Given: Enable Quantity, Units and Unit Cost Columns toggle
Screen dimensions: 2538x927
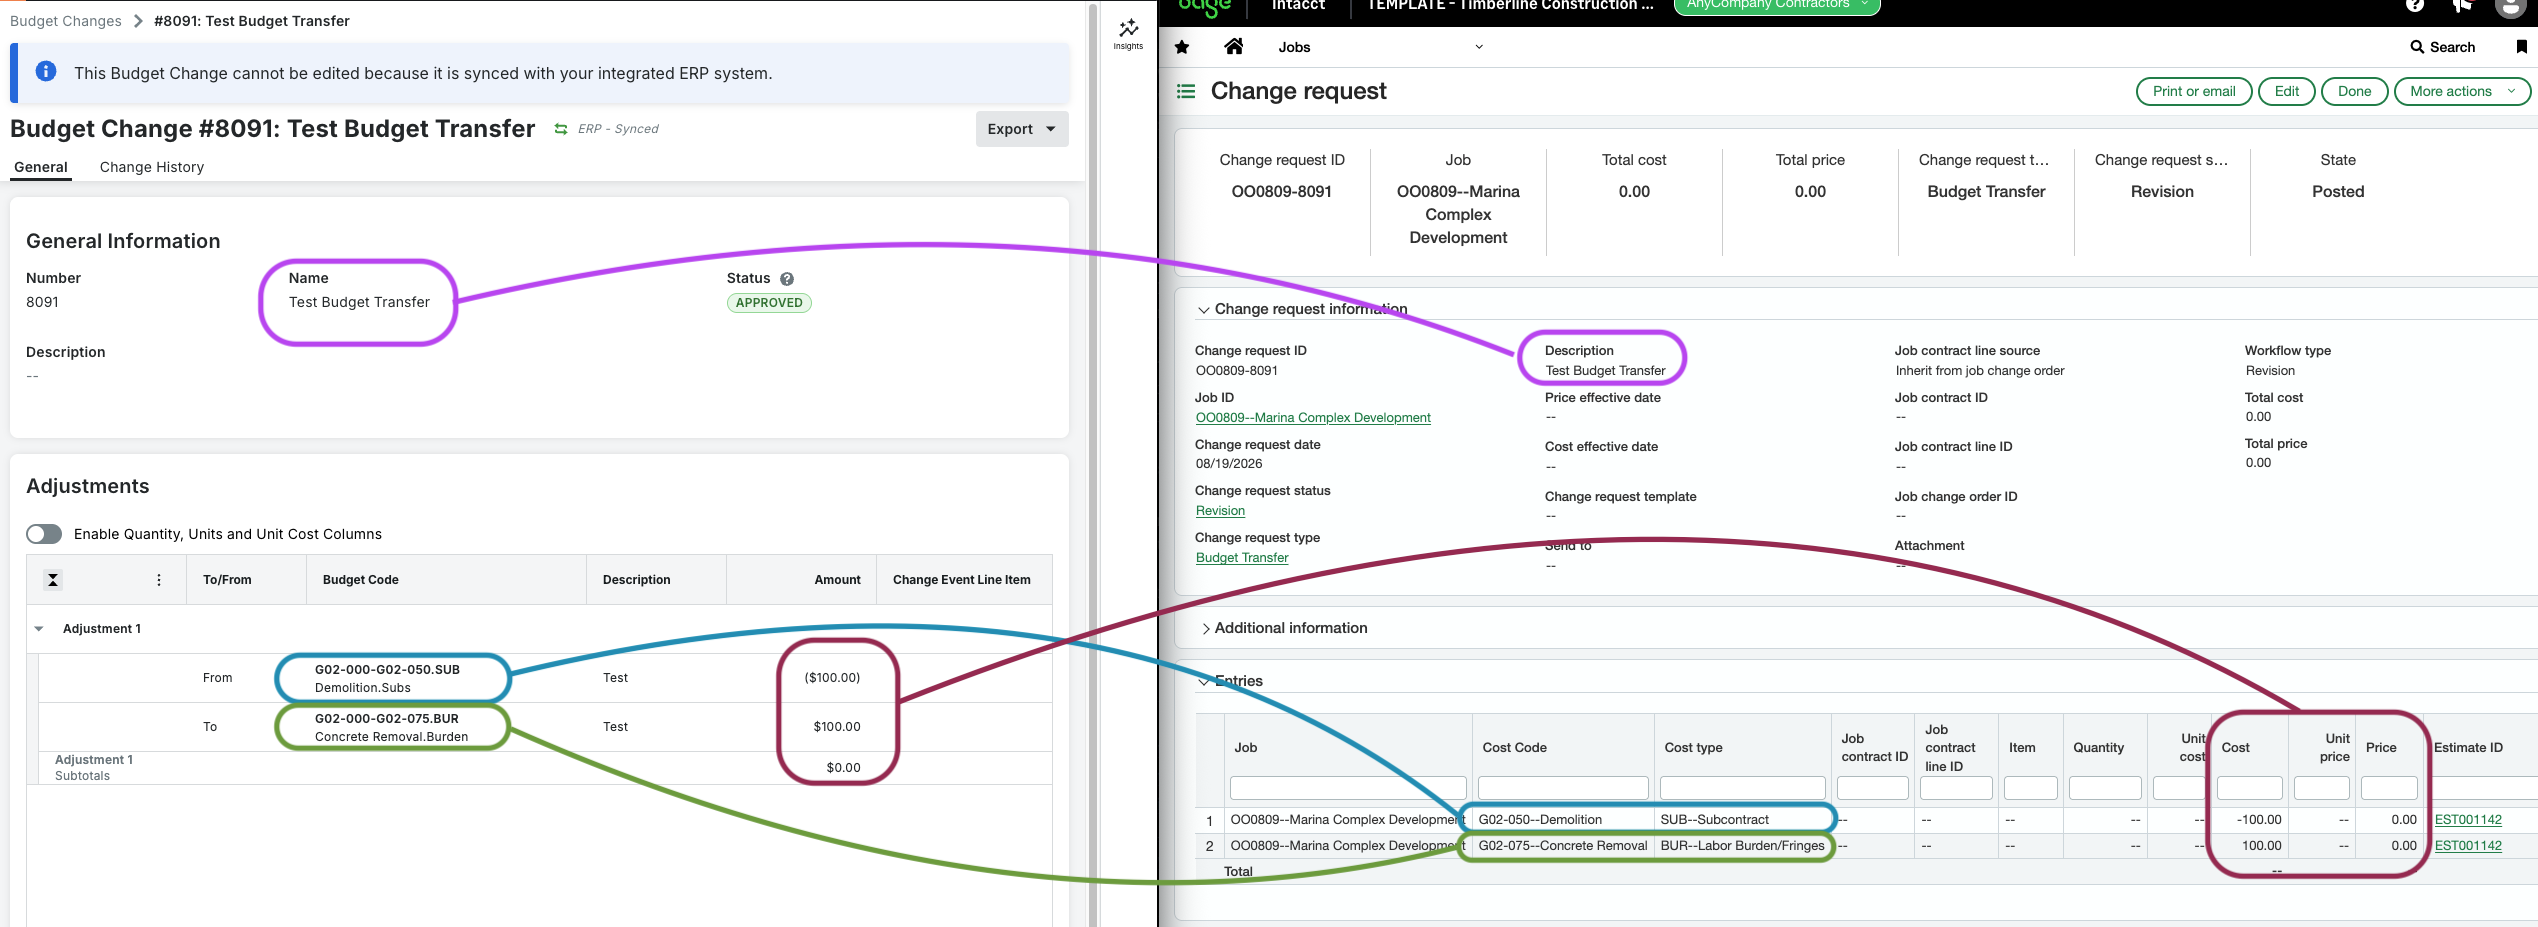Looking at the screenshot, I should [x=44, y=534].
